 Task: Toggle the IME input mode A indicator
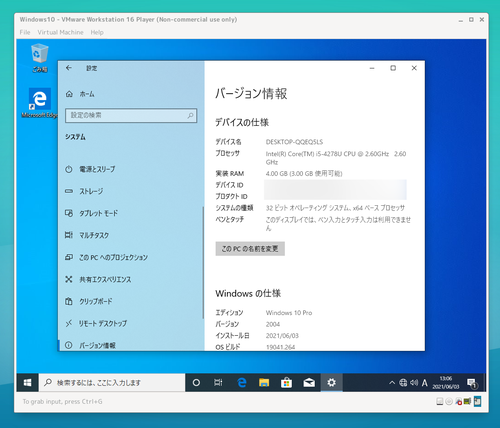point(424,383)
